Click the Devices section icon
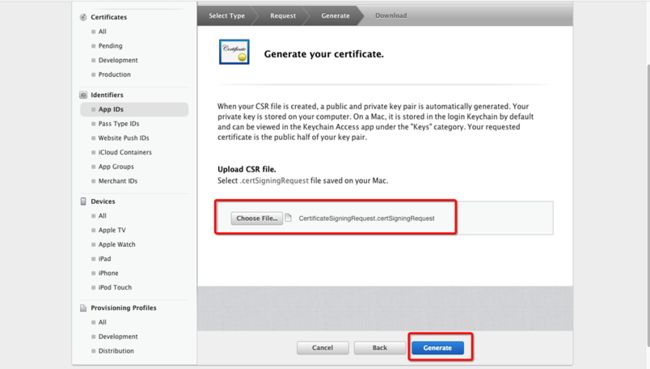This screenshot has width=650, height=369. click(83, 201)
